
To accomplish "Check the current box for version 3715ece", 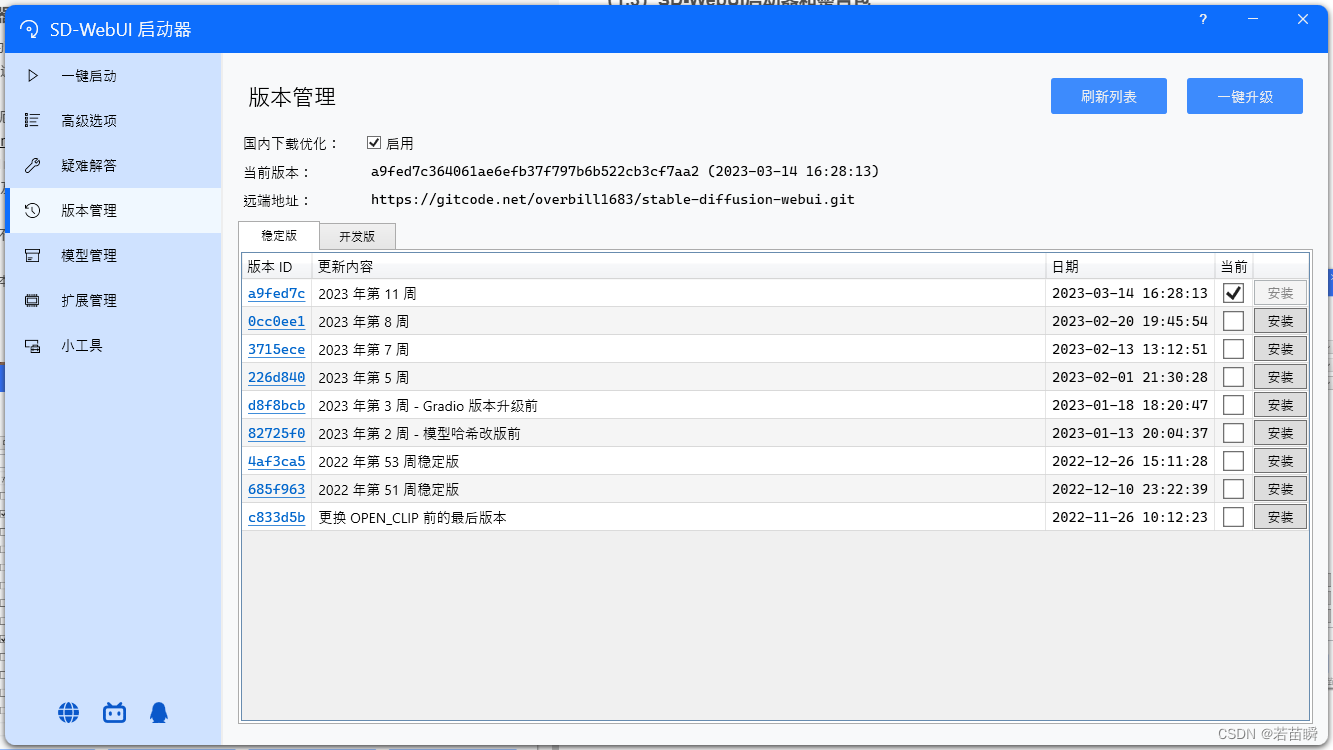I will (x=1234, y=349).
